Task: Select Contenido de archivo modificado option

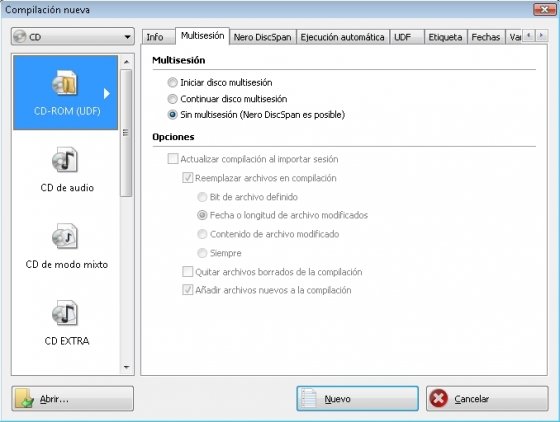Action: (x=202, y=234)
